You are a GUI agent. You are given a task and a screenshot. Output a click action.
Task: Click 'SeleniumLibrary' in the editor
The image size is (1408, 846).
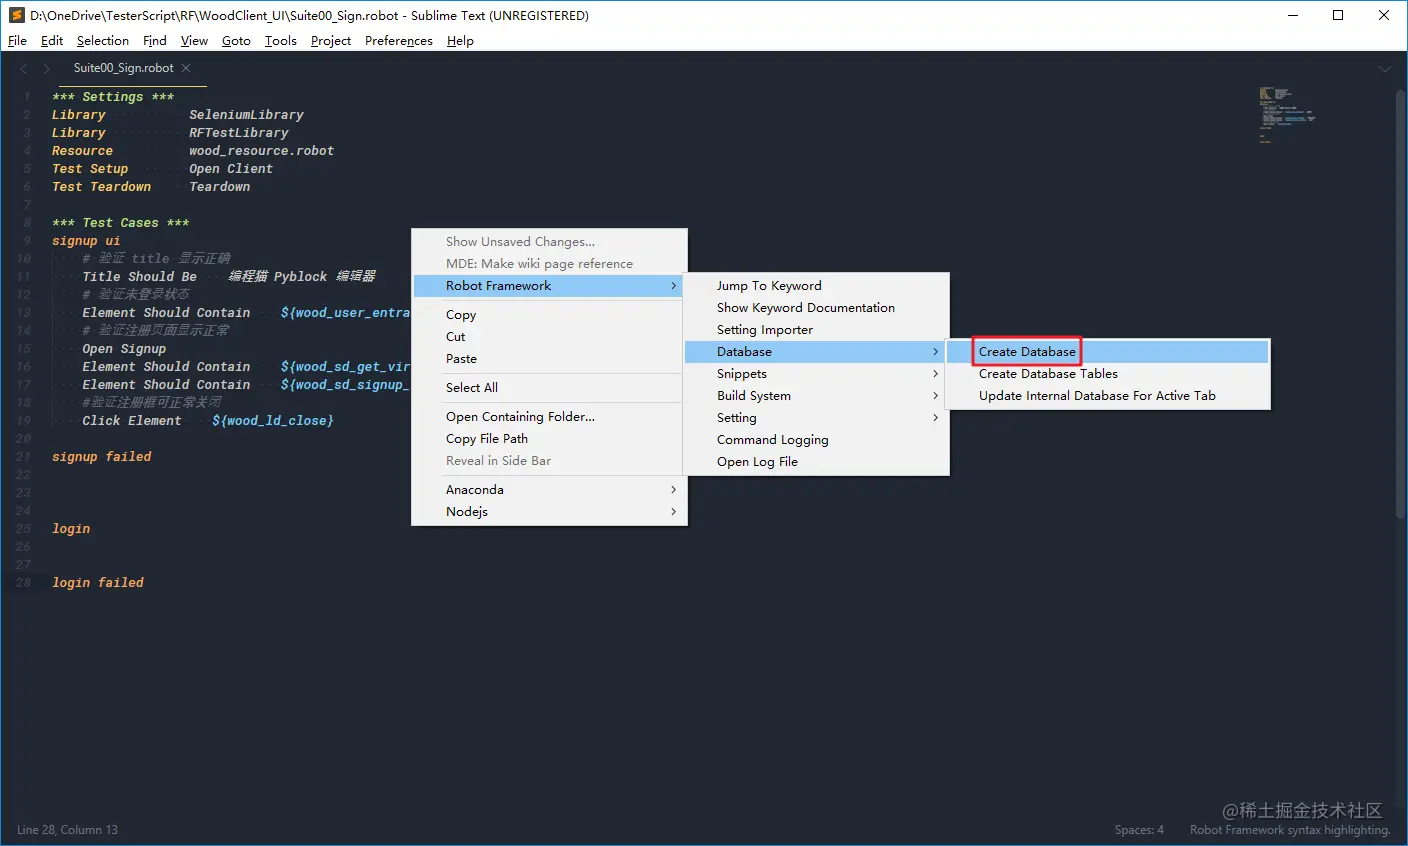tap(246, 115)
